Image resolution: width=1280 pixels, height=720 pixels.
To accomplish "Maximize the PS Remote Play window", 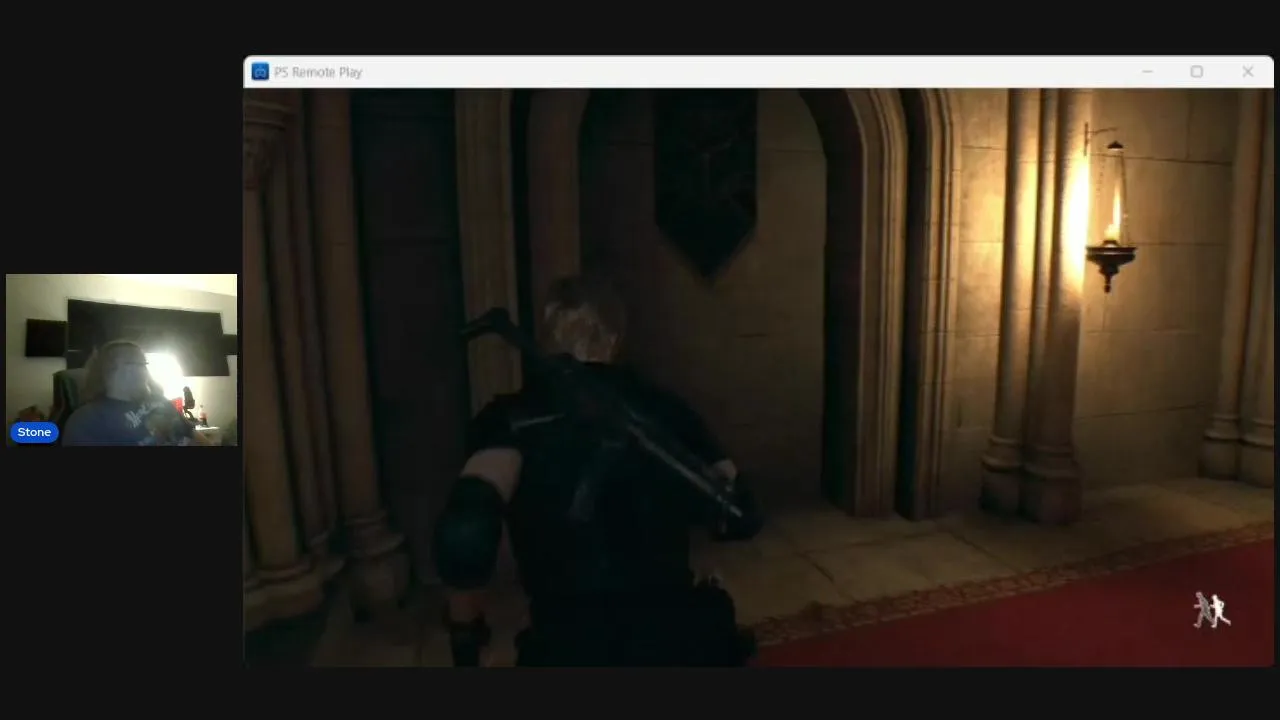I will coord(1197,72).
